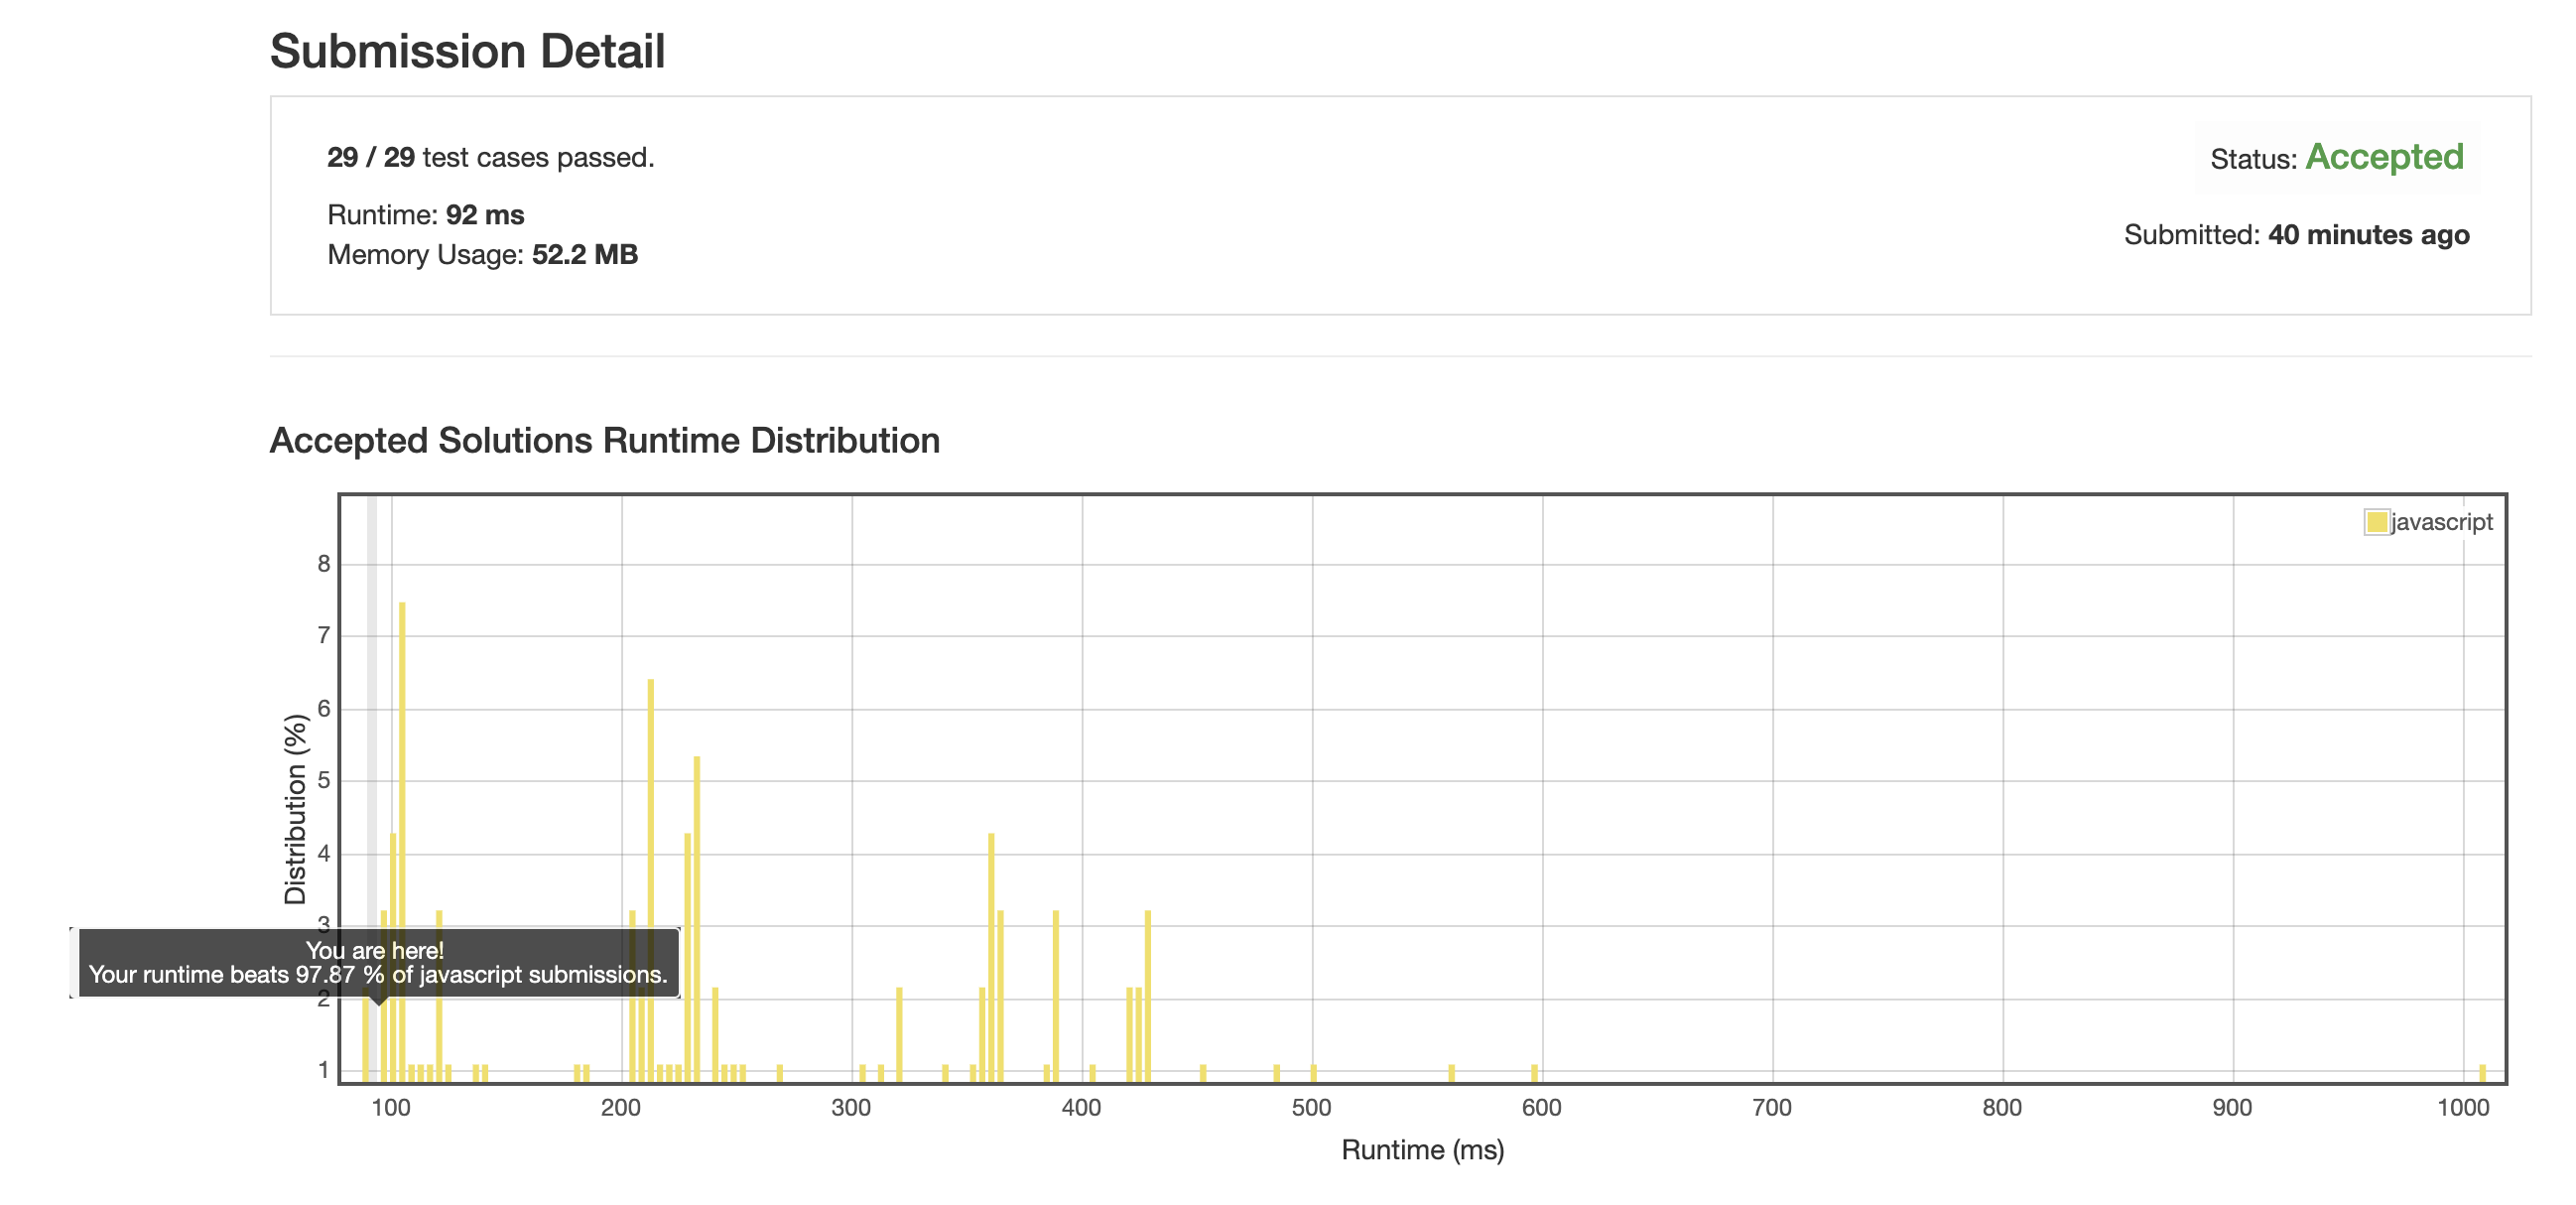This screenshot has height=1205, width=2576.
Task: Click the Accepted status text
Action: click(2384, 157)
